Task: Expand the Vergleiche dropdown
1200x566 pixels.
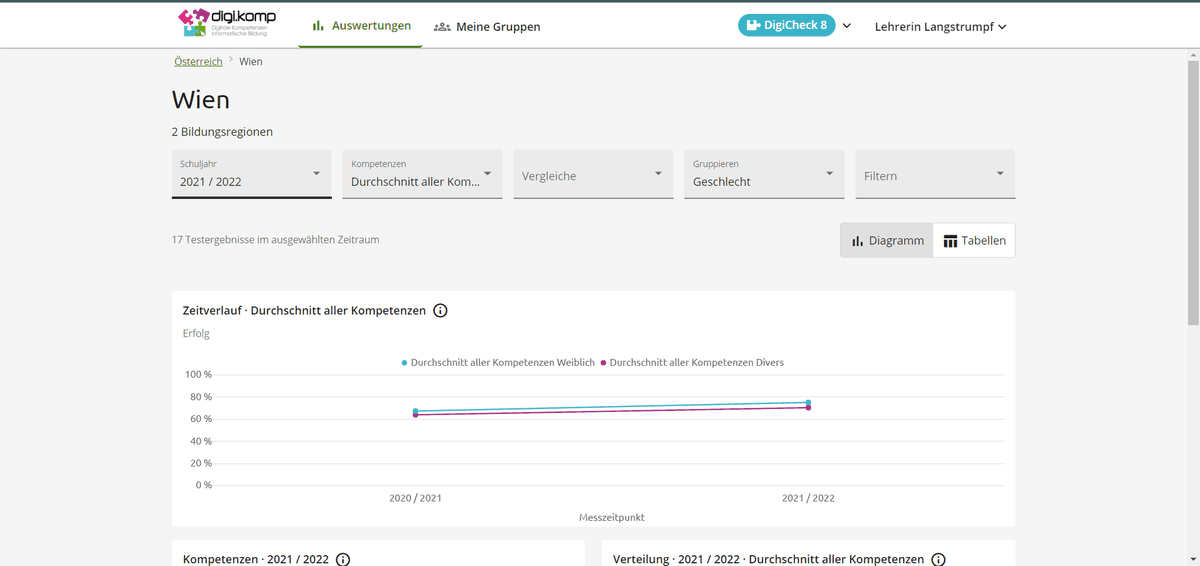Action: point(593,175)
